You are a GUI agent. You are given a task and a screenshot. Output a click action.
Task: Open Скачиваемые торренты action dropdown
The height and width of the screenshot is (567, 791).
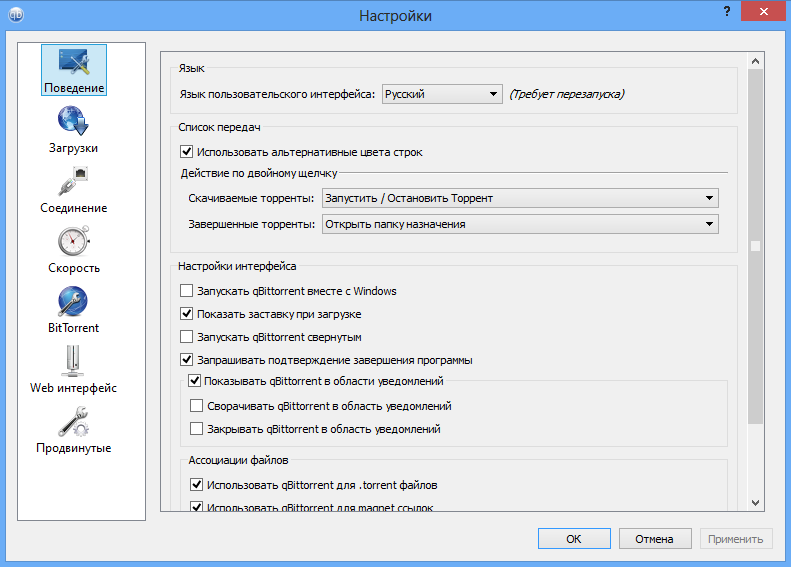coord(520,198)
